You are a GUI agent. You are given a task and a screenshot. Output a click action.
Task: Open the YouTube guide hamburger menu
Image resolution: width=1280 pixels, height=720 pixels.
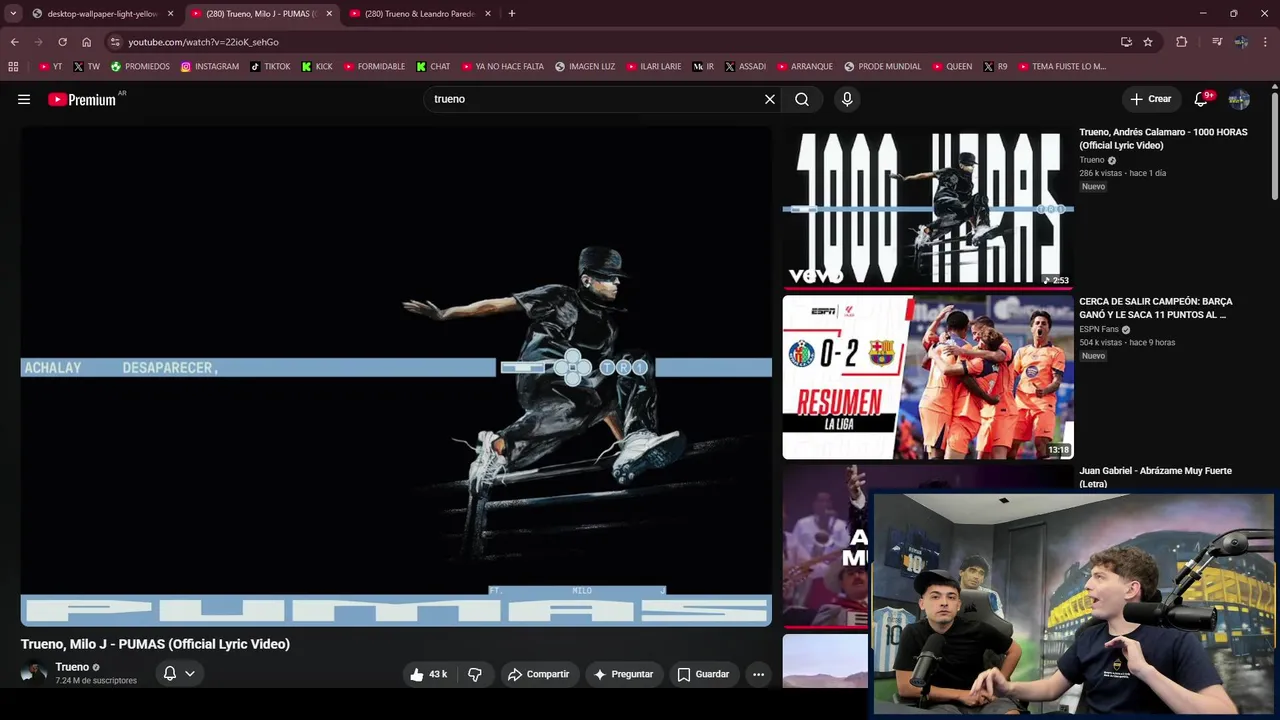[x=24, y=99]
